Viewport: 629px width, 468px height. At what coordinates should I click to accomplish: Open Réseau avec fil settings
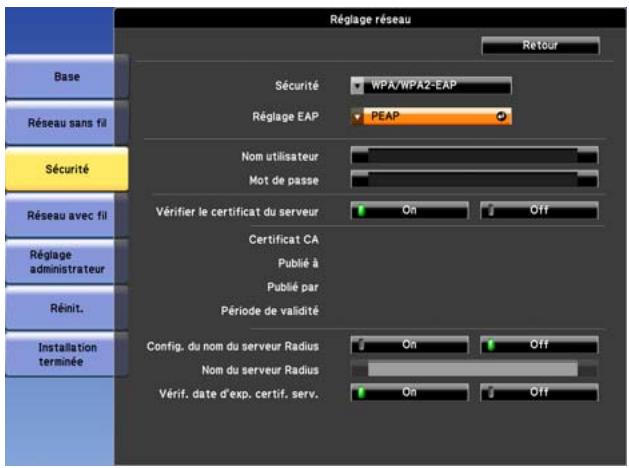(x=66, y=214)
